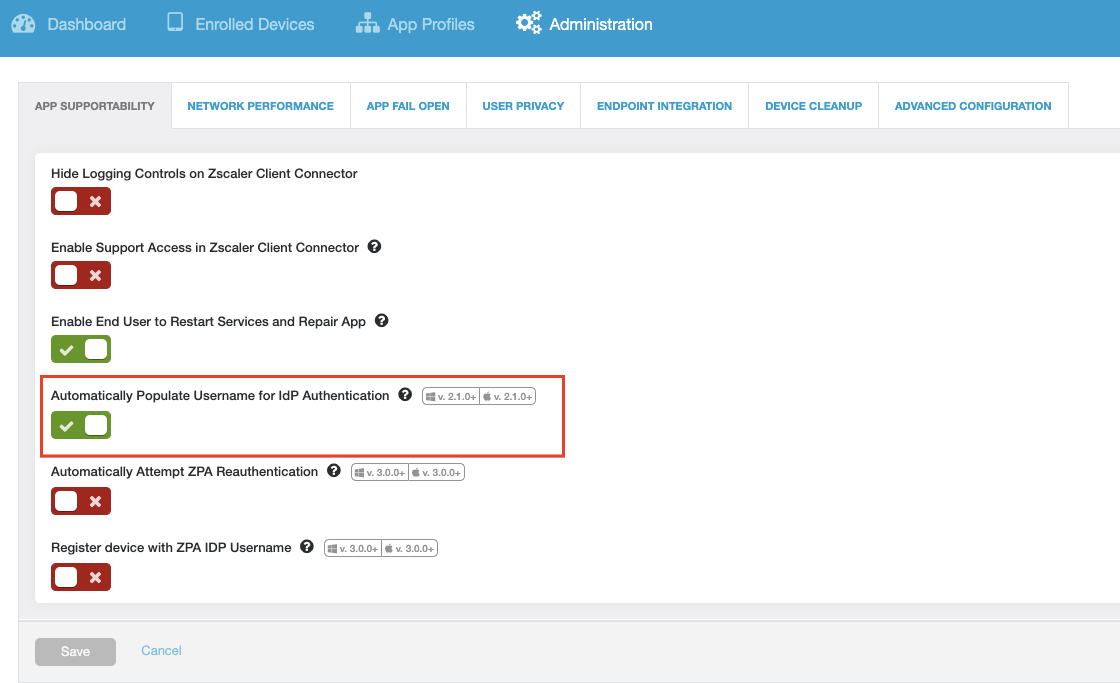This screenshot has height=683, width=1120.
Task: Disable End User Restart Services and Repair App
Action: pyautogui.click(x=81, y=349)
